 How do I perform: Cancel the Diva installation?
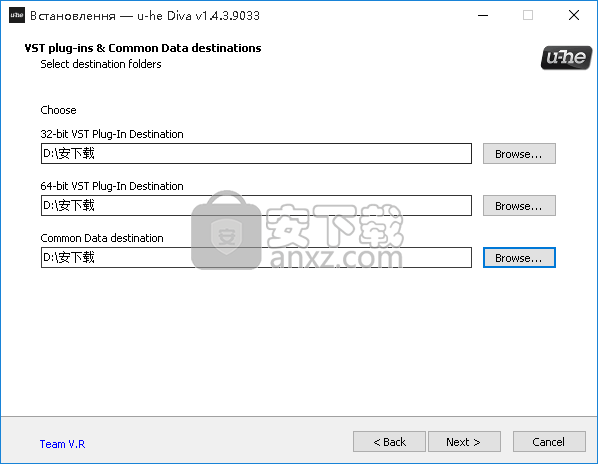[x=549, y=442]
